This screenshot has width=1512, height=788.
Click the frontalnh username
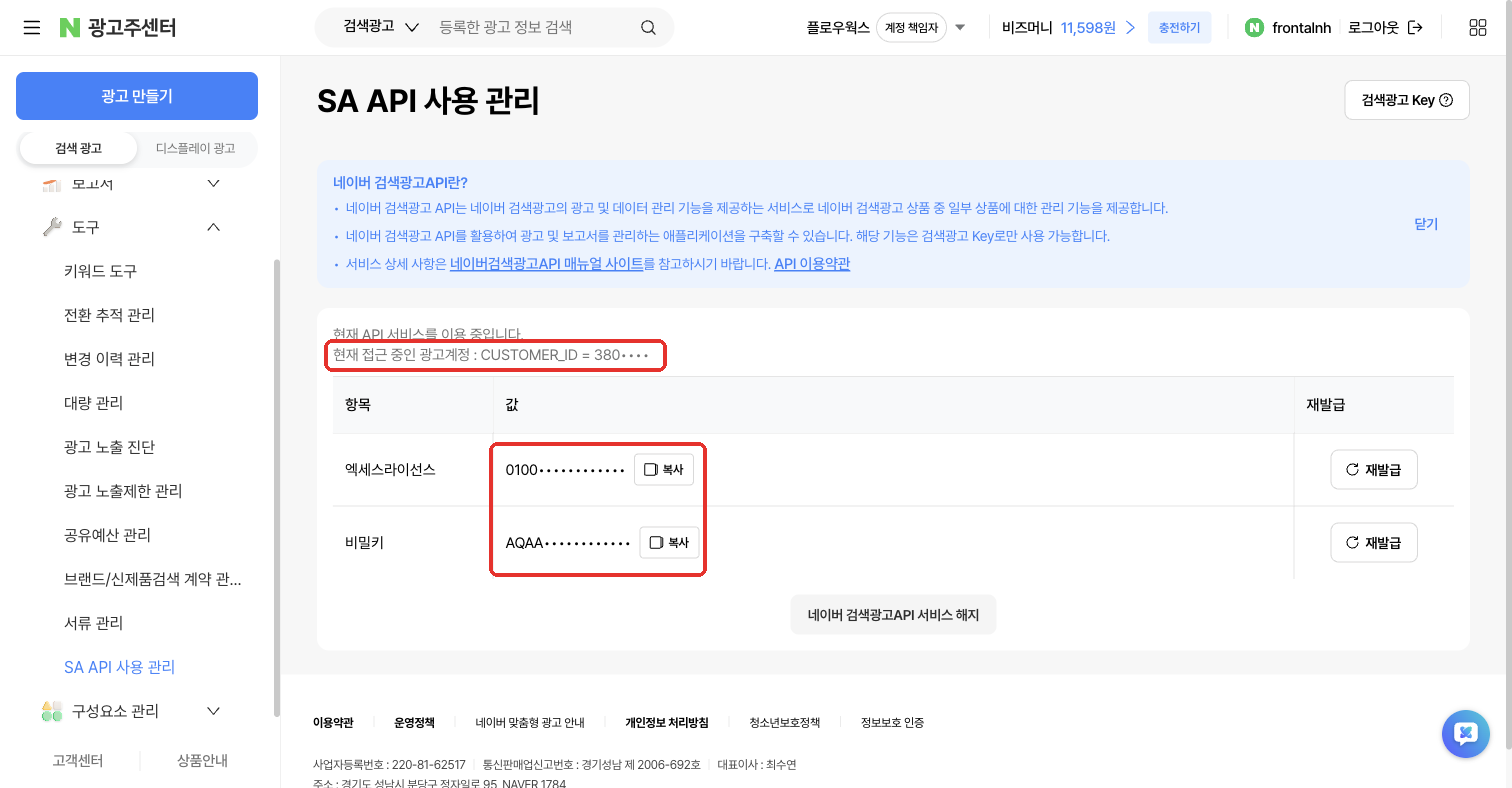1301,28
